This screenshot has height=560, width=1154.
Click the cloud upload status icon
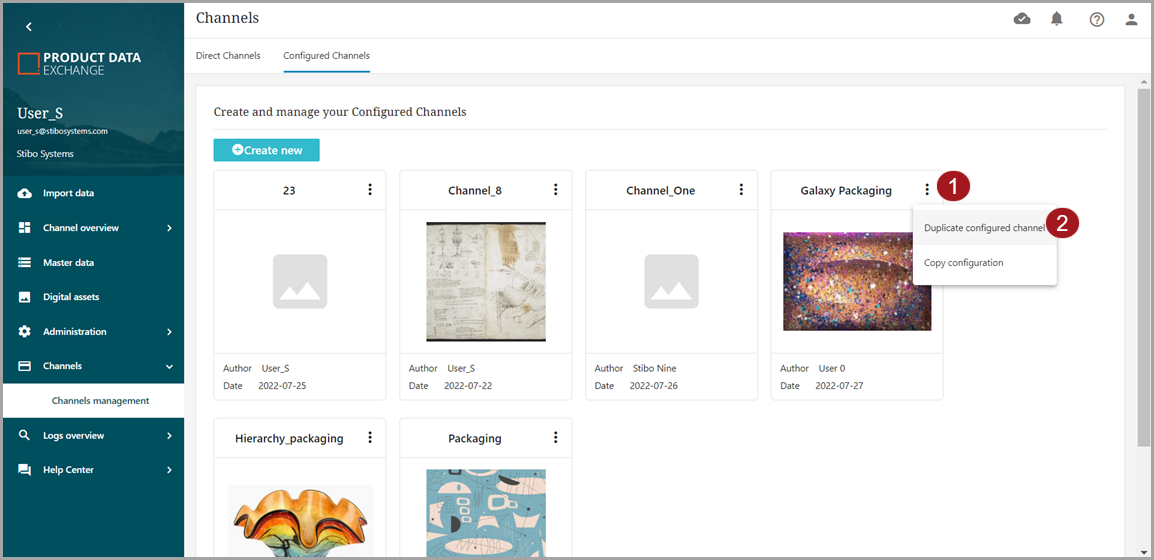point(1022,19)
